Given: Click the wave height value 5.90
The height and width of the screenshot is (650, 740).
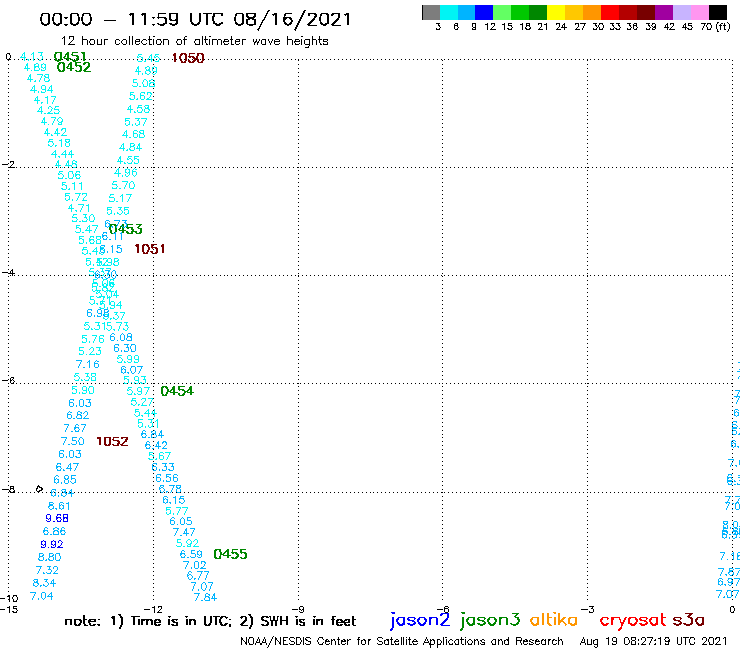Looking at the screenshot, I should click(x=83, y=390).
